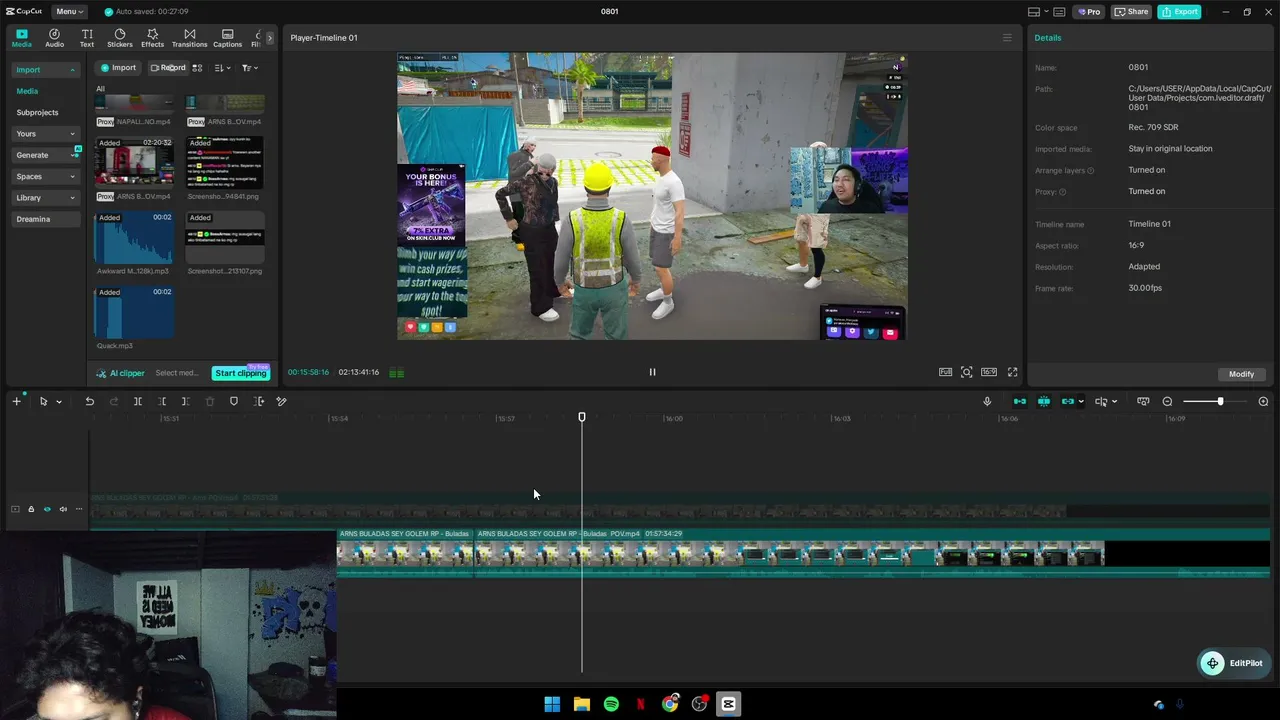Open the CapCut Menu dropdown

tap(69, 12)
